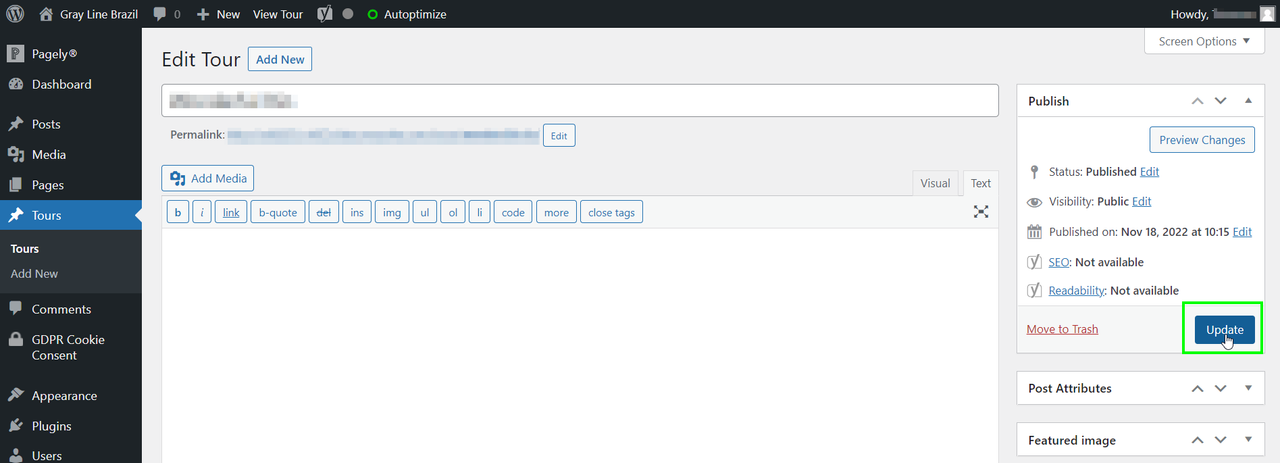The height and width of the screenshot is (463, 1280).
Task: Select the Text editor tab
Action: [x=980, y=183]
